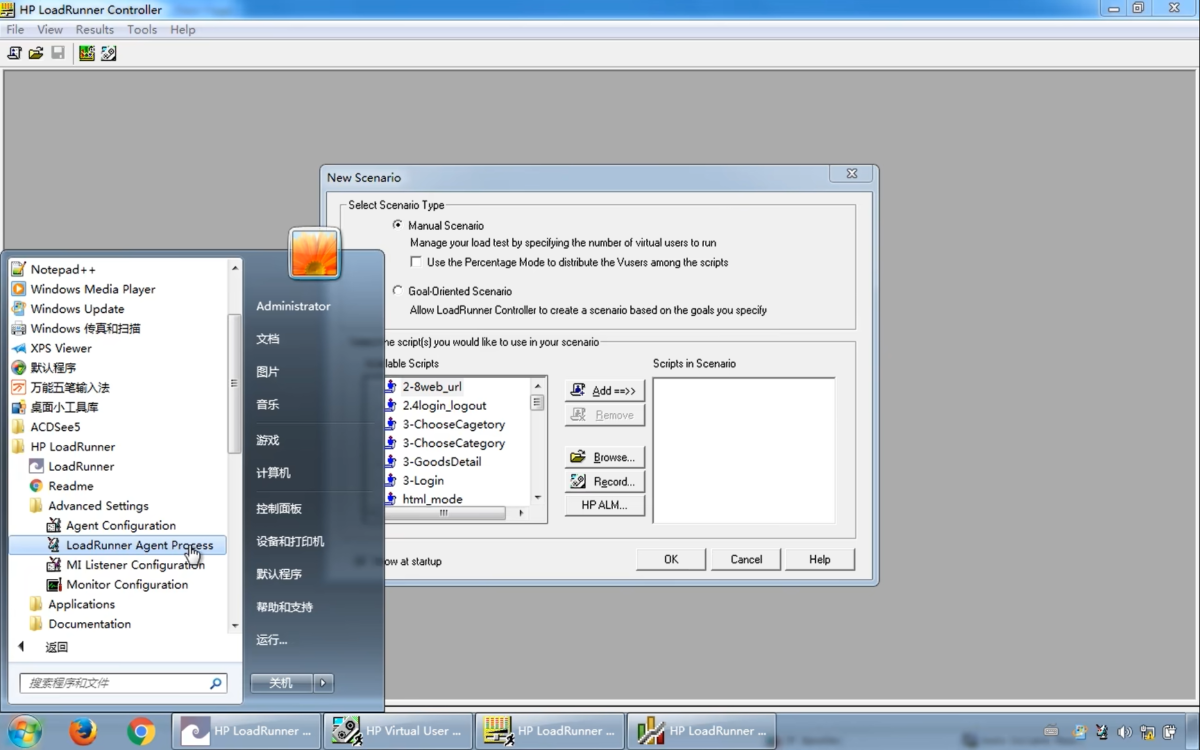Click the Available Scripts horizontal scrollbar right arrow
The width and height of the screenshot is (1200, 750).
tap(520, 513)
